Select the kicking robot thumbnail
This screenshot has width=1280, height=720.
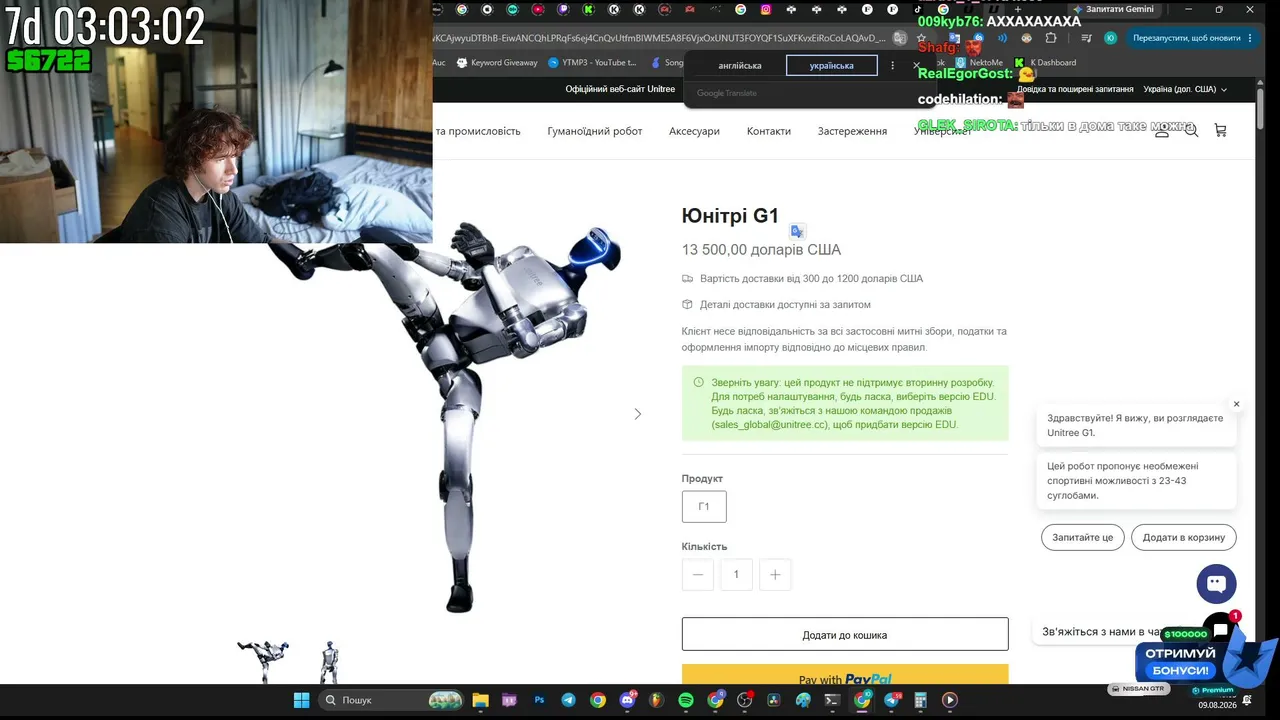[264, 661]
